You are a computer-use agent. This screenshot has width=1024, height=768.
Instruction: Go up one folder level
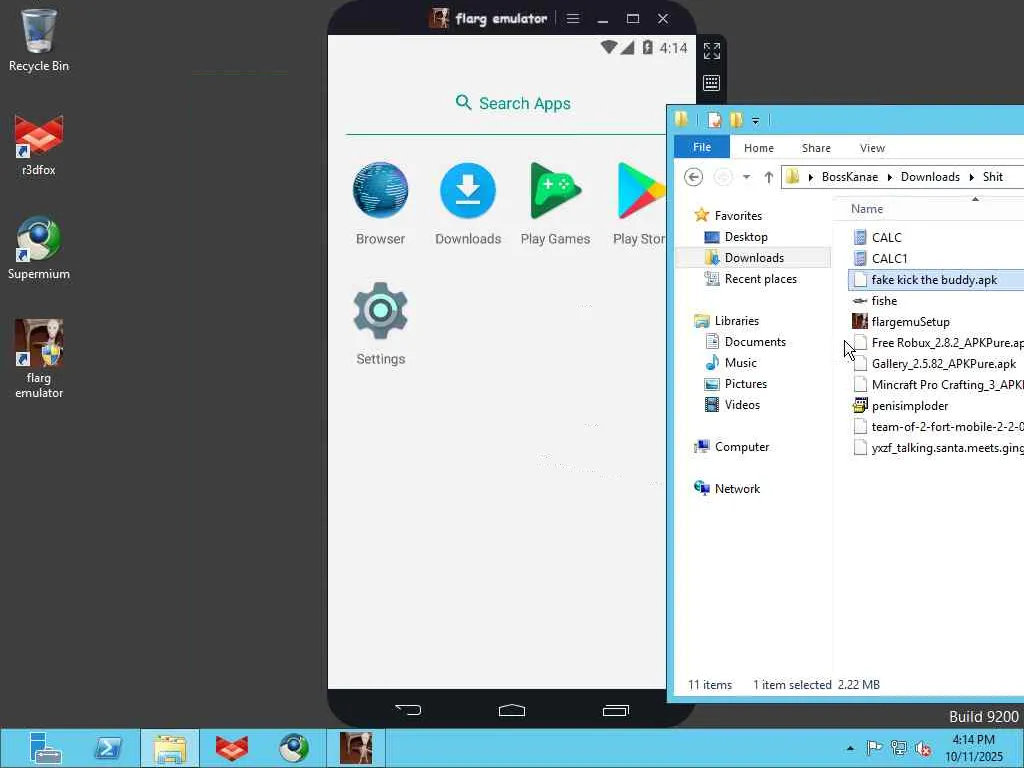(x=769, y=177)
